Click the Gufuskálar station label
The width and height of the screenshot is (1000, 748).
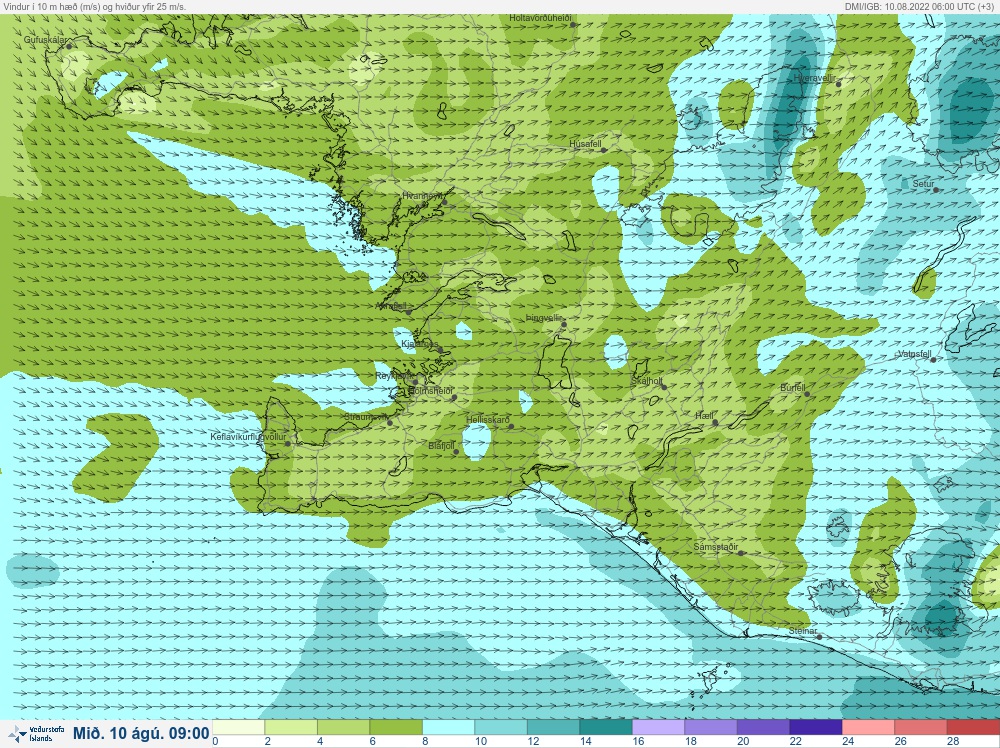point(45,40)
